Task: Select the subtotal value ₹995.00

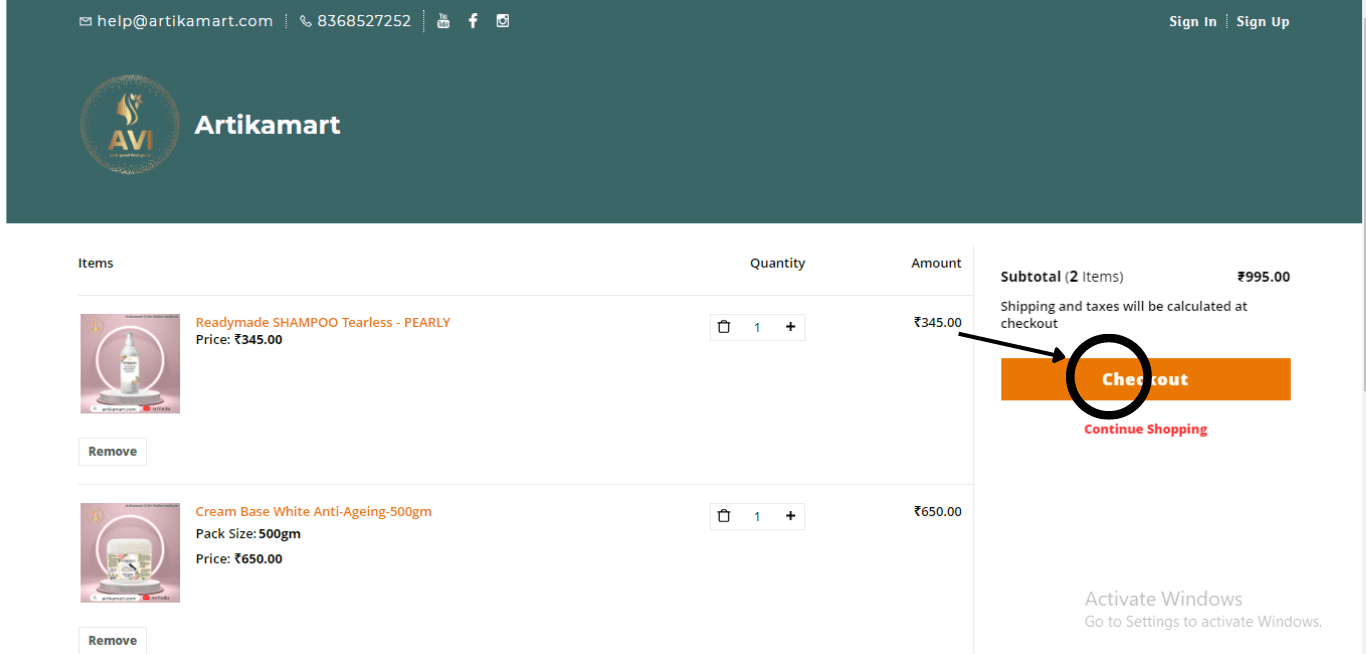Action: (x=1264, y=277)
